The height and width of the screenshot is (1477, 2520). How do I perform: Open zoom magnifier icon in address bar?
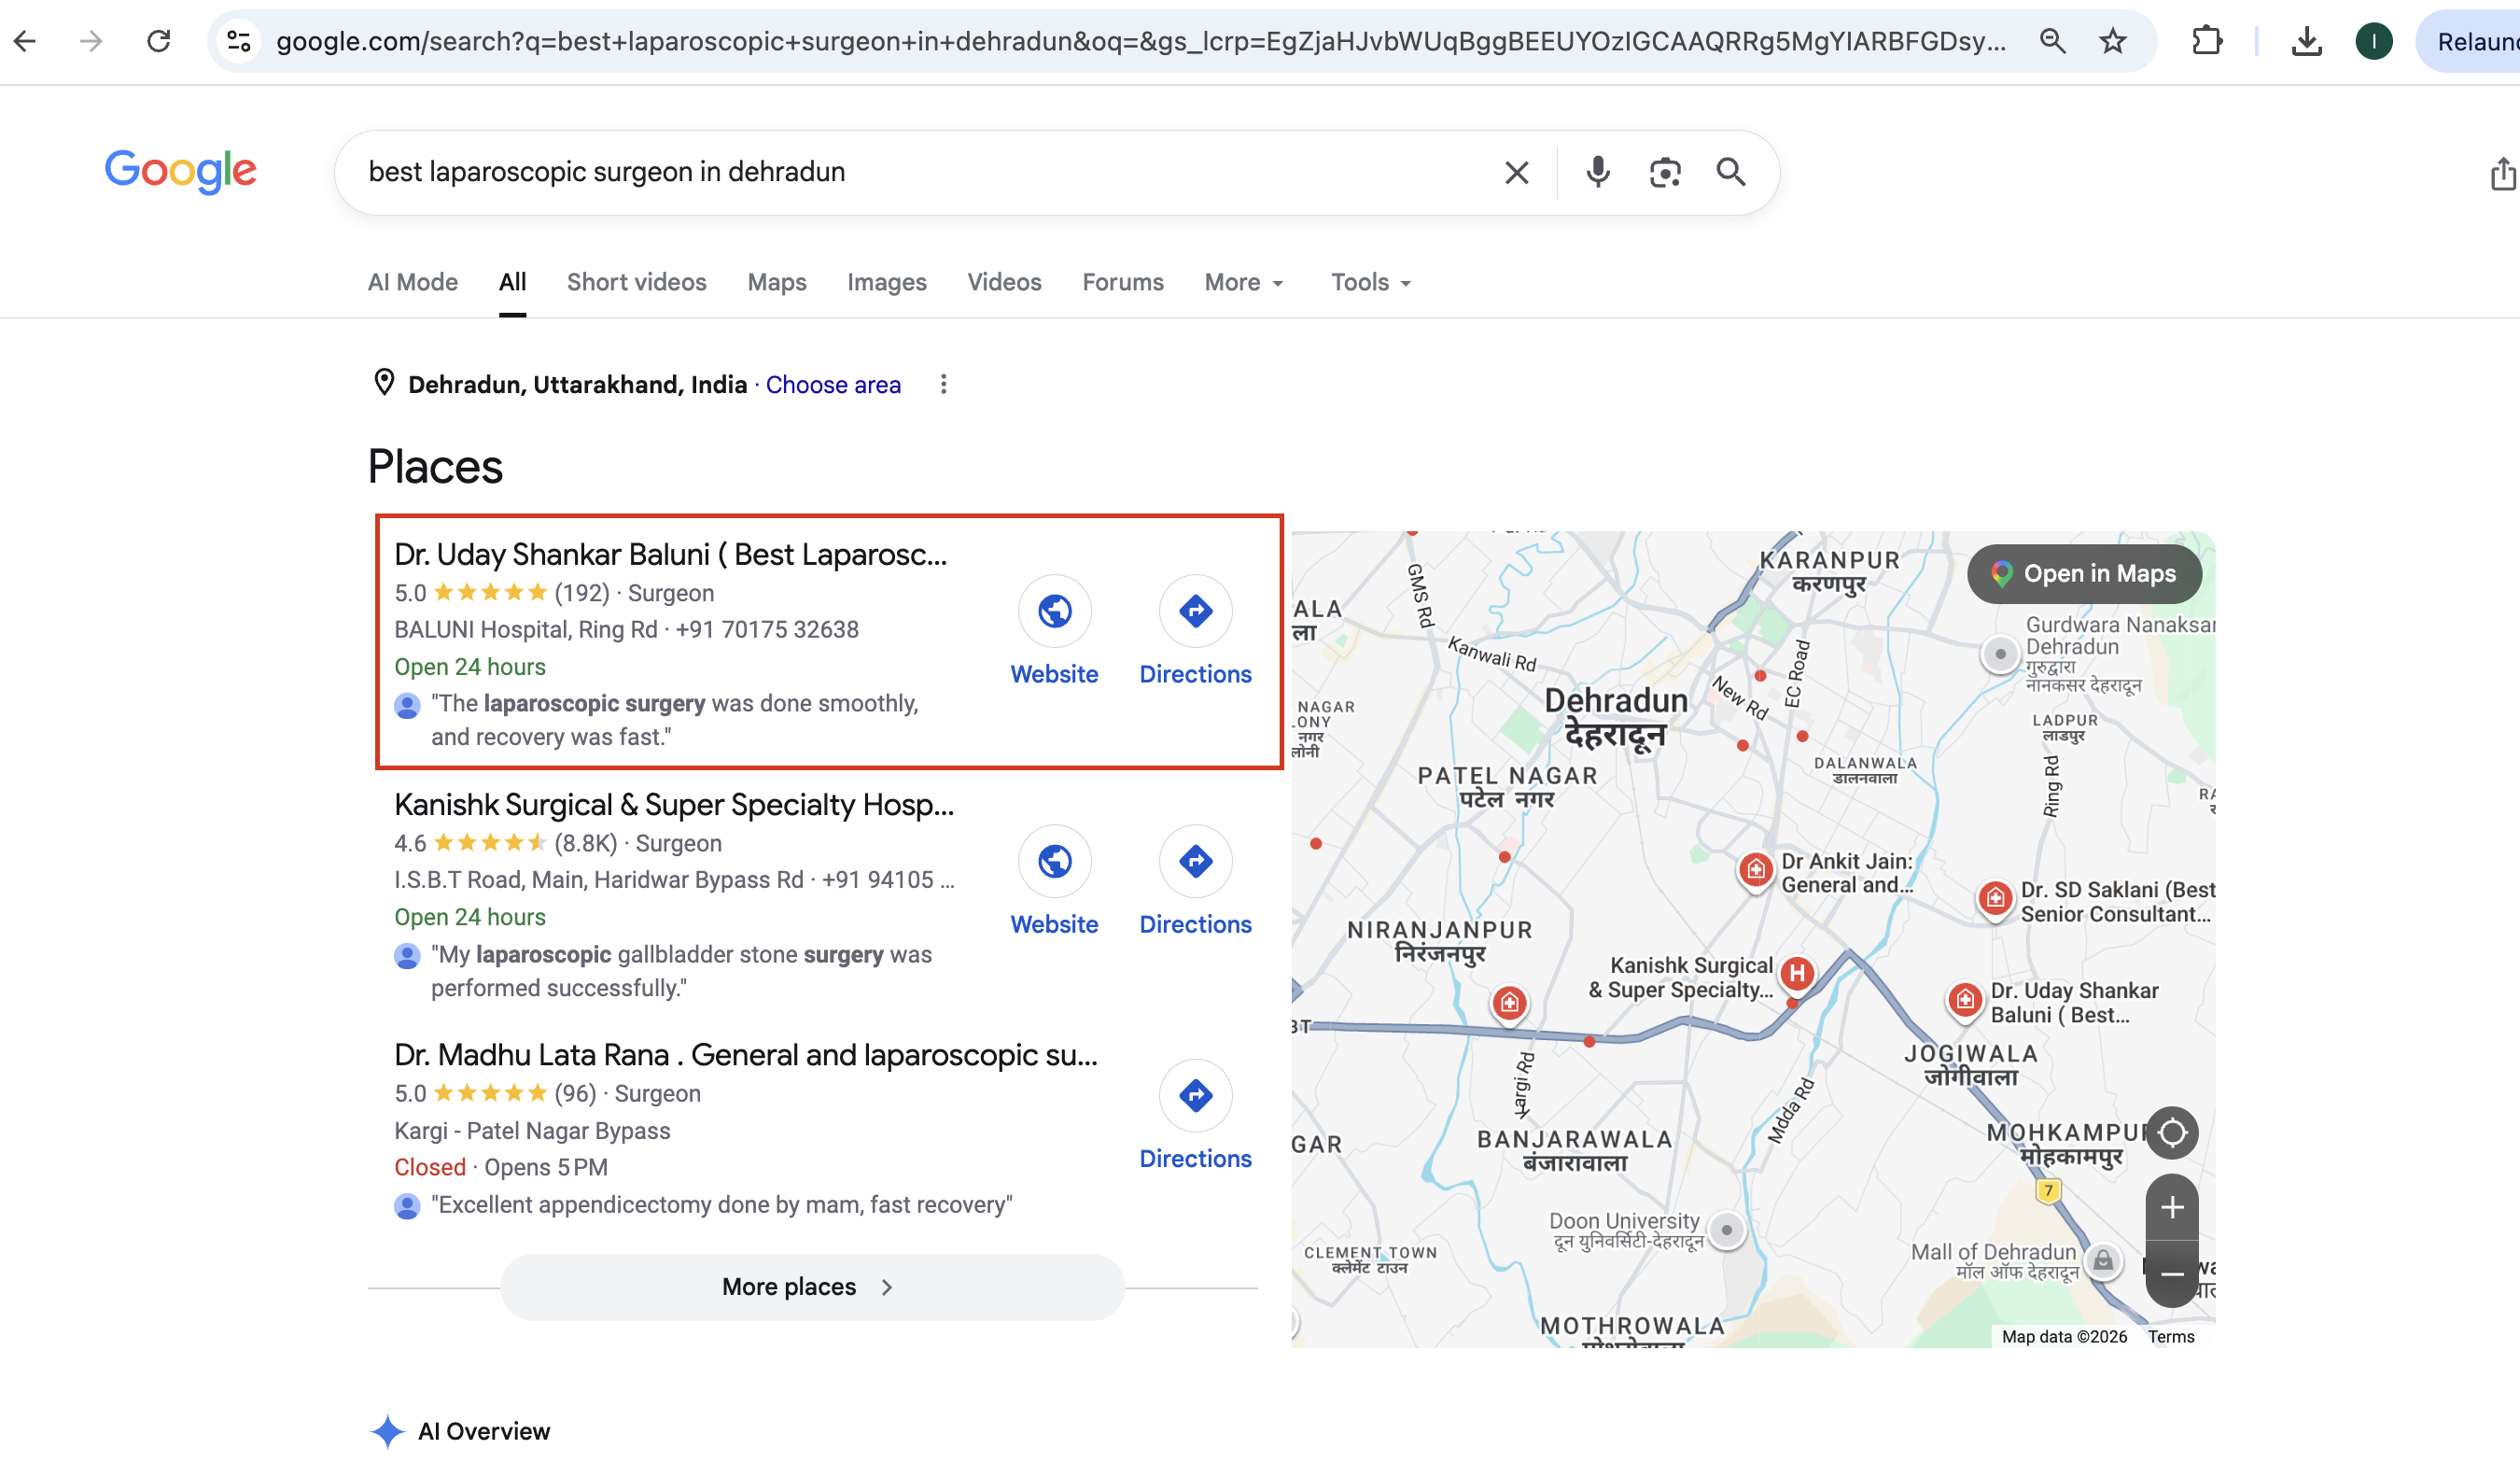pyautogui.click(x=2052, y=41)
